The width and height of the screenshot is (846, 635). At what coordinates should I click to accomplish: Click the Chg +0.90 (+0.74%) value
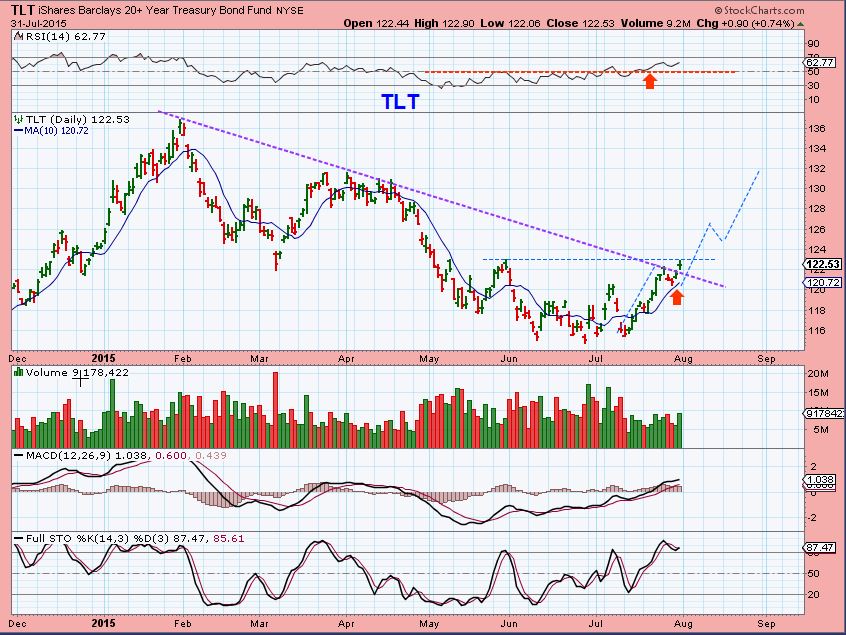[x=745, y=23]
